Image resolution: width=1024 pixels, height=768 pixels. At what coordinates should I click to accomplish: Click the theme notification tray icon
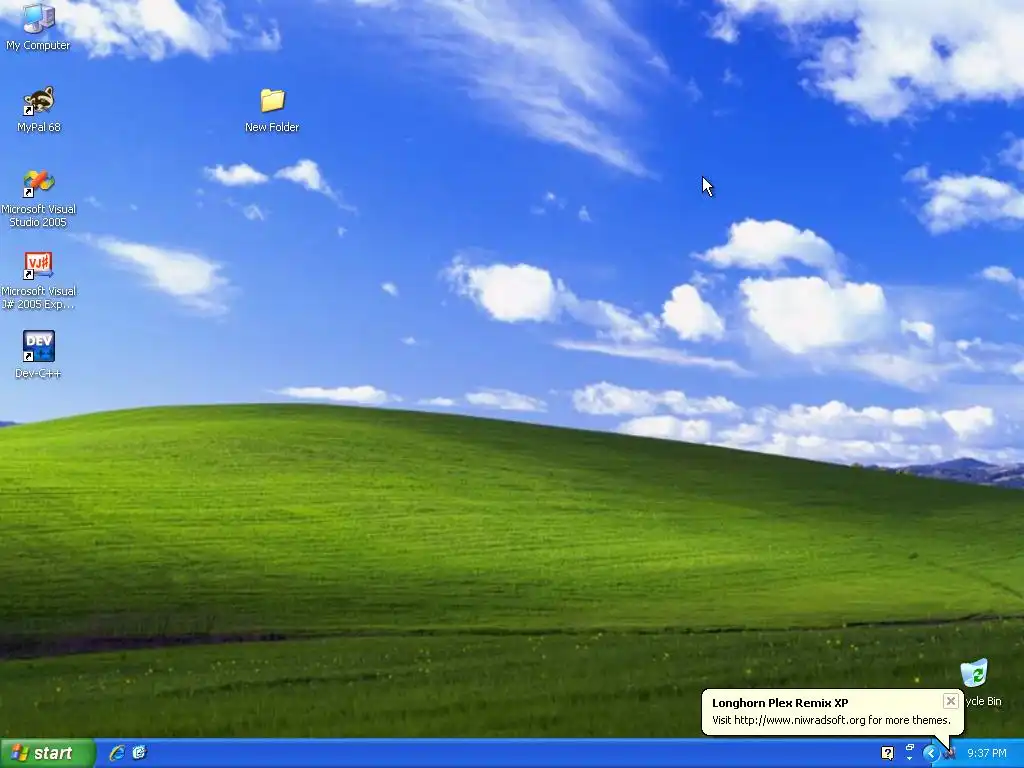(950, 753)
